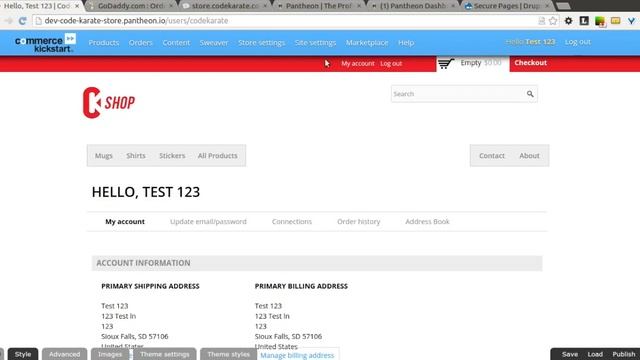Viewport: 640px width, 360px height.
Task: Select the Address Book tab
Action: coord(427,222)
